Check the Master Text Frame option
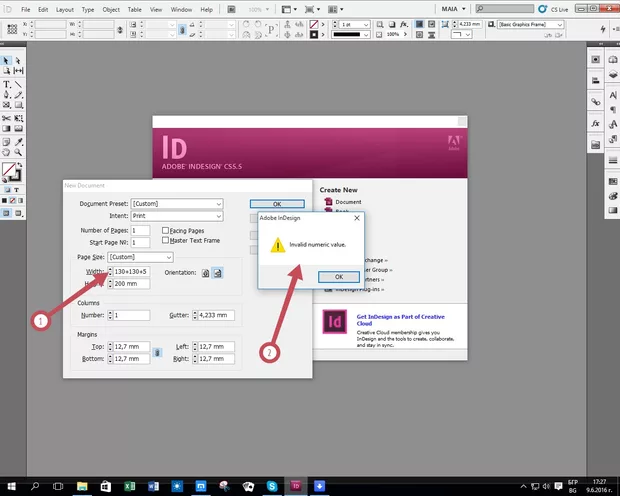Image resolution: width=620 pixels, height=496 pixels. pyautogui.click(x=164, y=240)
